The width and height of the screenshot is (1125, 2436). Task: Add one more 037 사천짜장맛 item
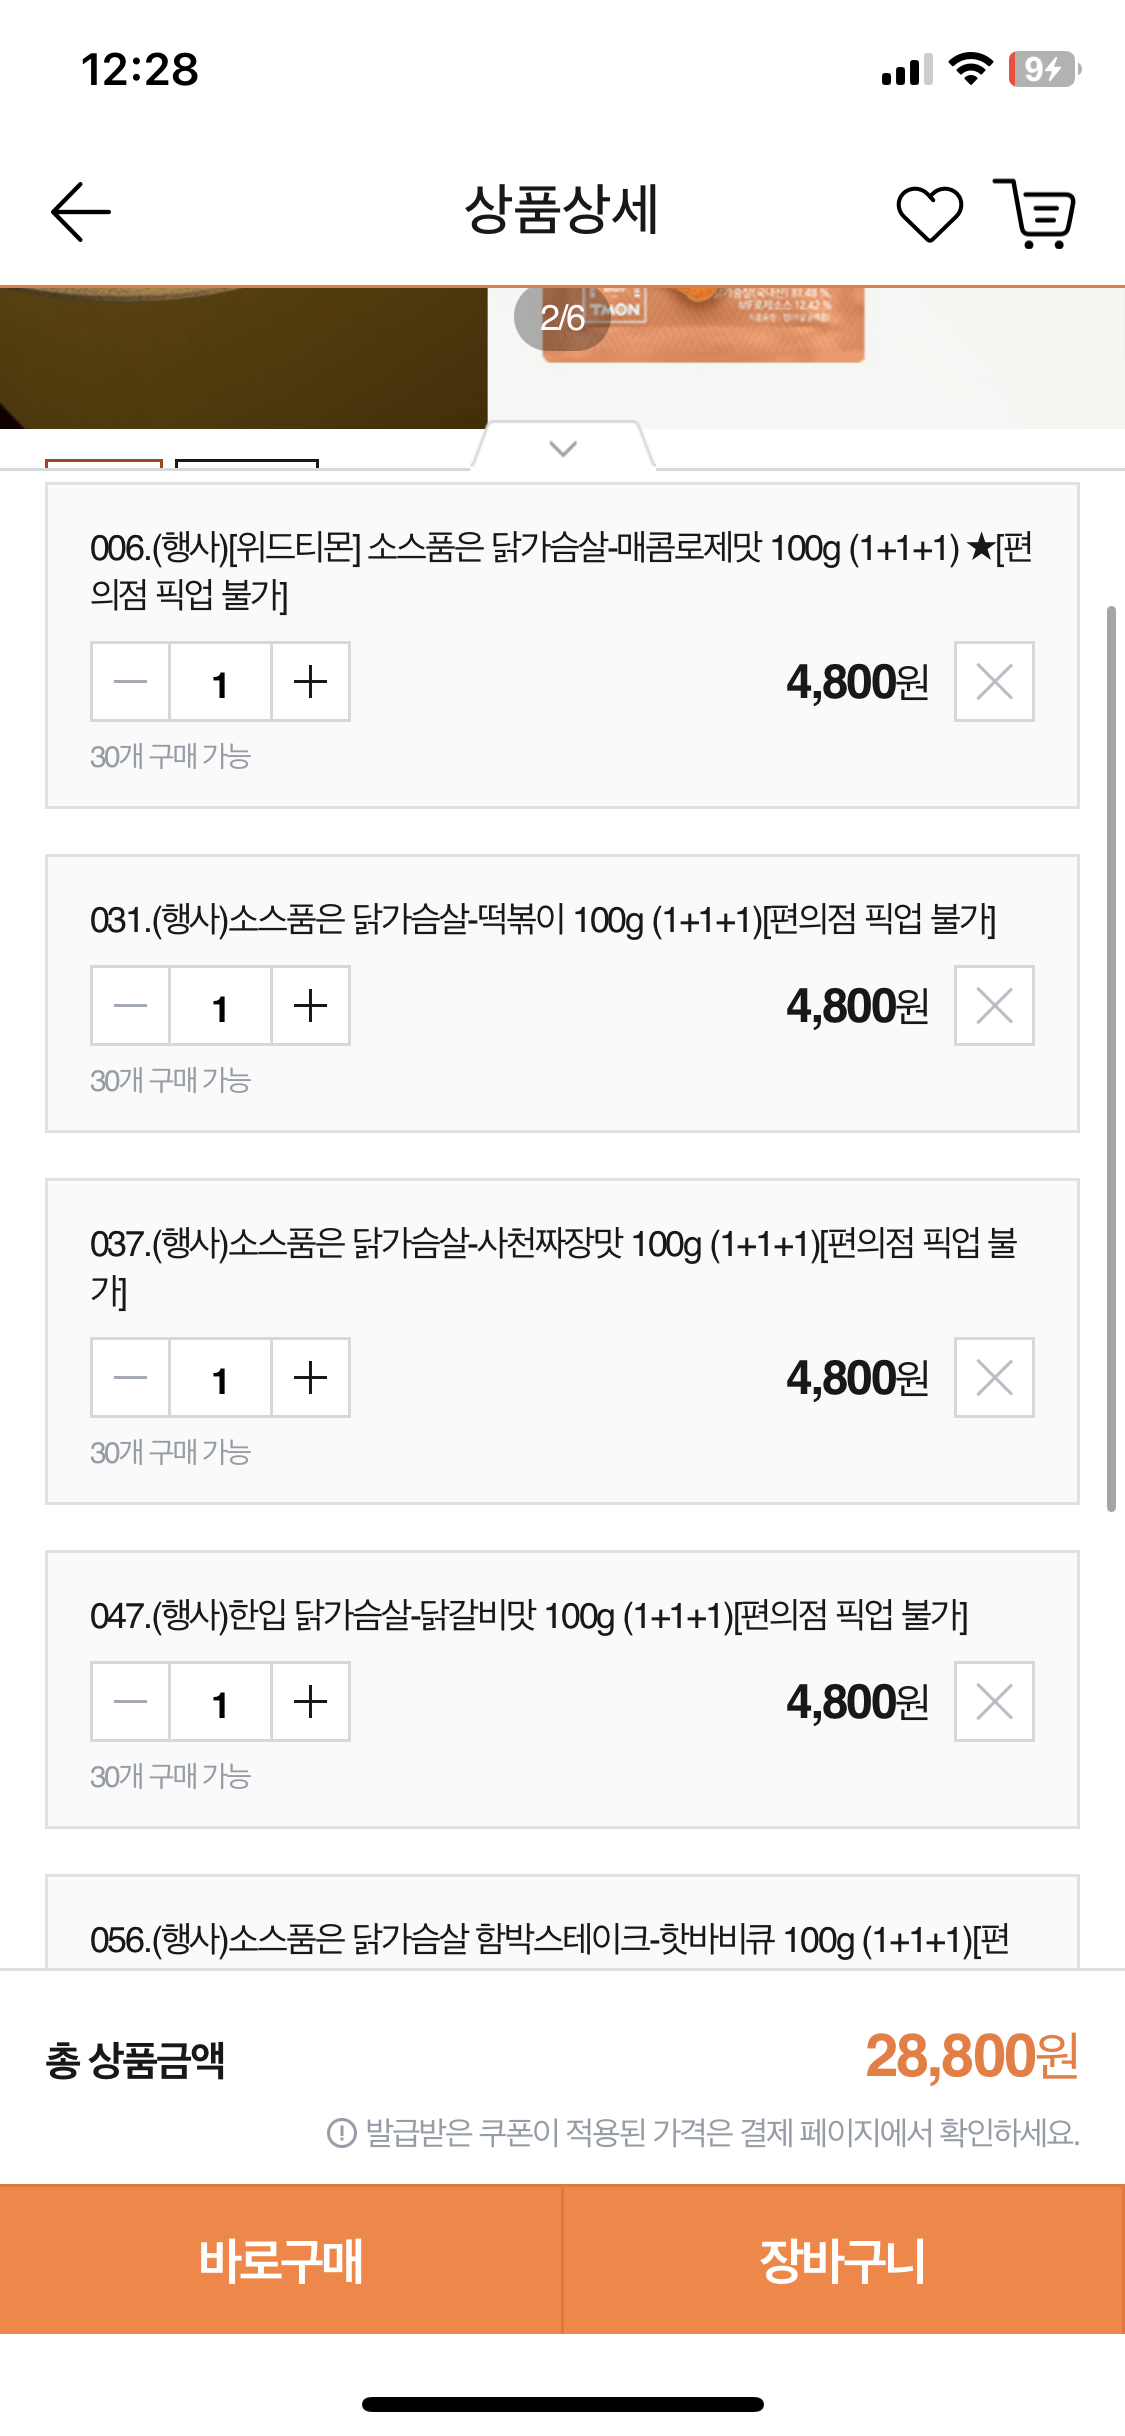311,1378
